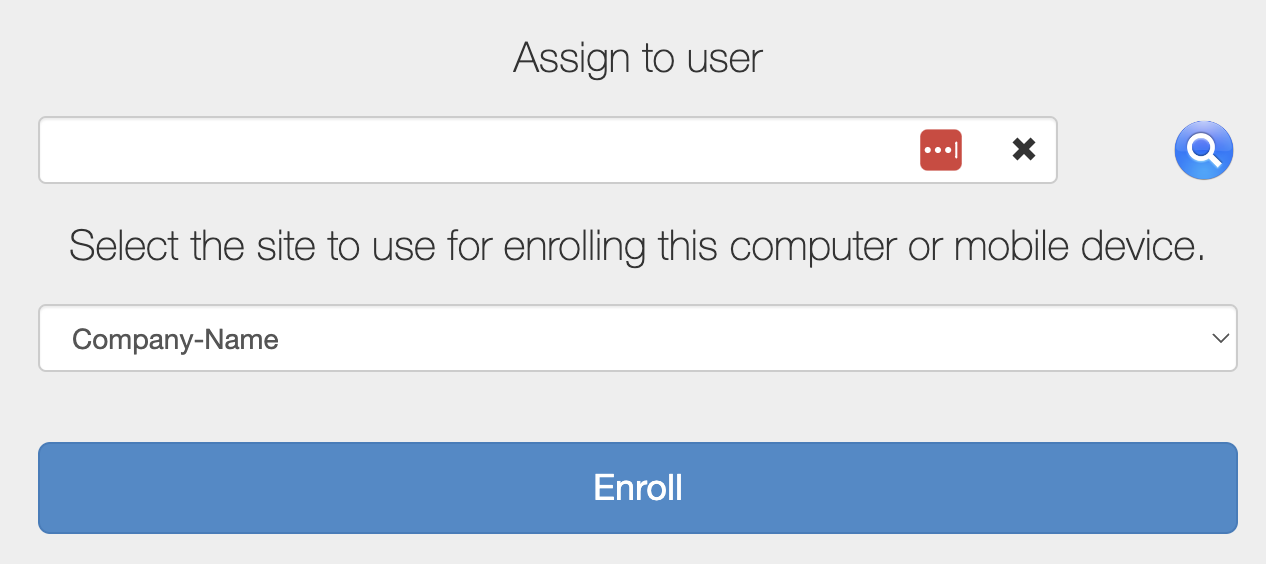Focus the empty username text box
This screenshot has height=564, width=1266.
tap(470, 150)
